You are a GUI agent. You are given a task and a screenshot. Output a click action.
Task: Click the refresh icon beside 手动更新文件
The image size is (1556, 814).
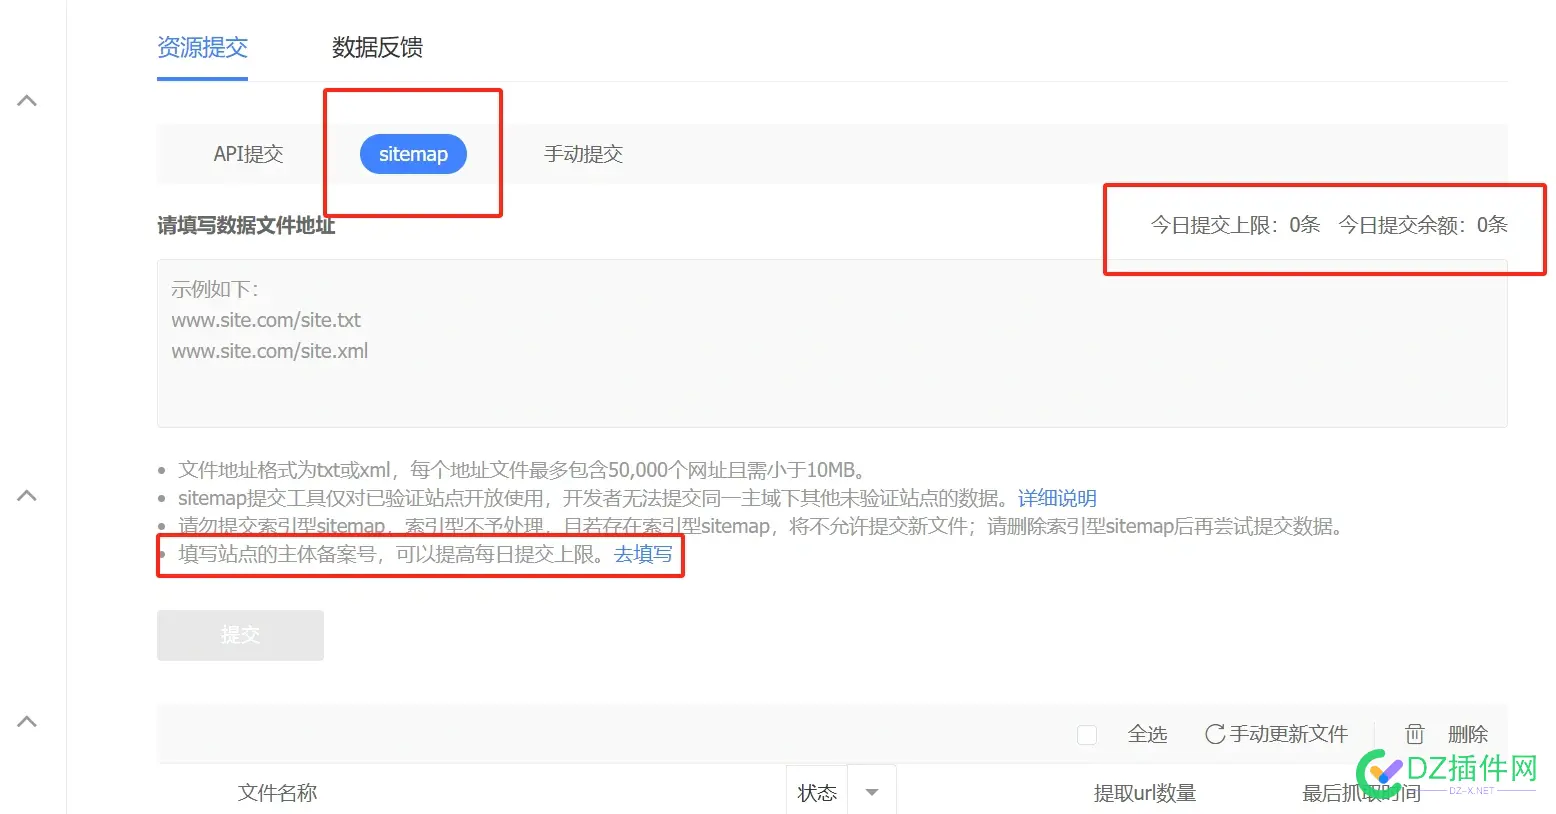tap(1215, 733)
